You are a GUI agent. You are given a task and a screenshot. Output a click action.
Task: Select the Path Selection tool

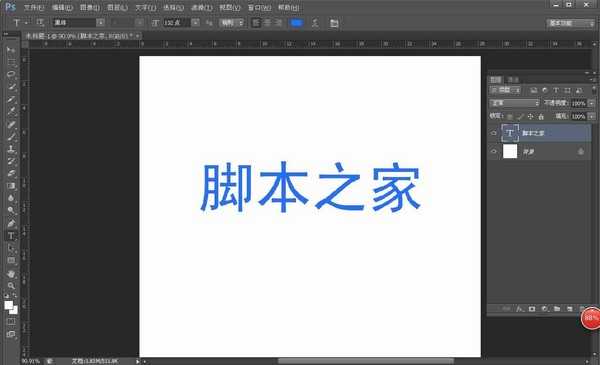coord(11,248)
